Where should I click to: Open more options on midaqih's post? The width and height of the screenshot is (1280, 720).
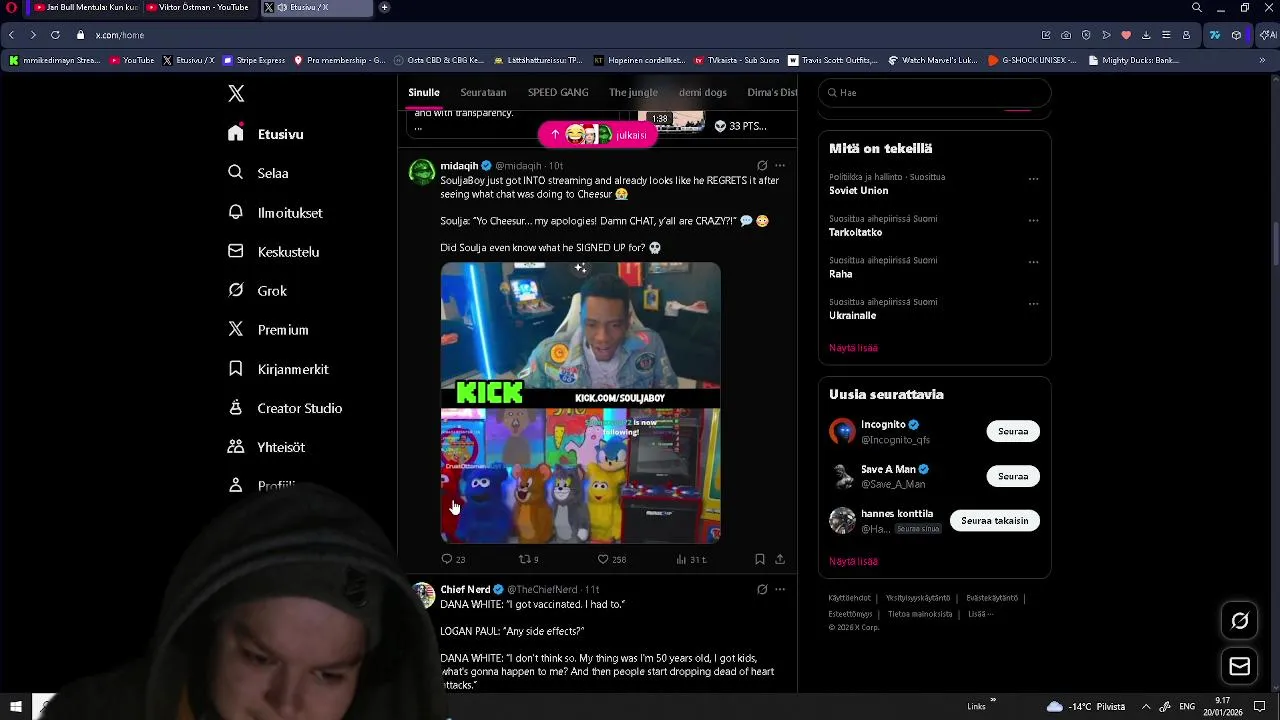(x=780, y=165)
